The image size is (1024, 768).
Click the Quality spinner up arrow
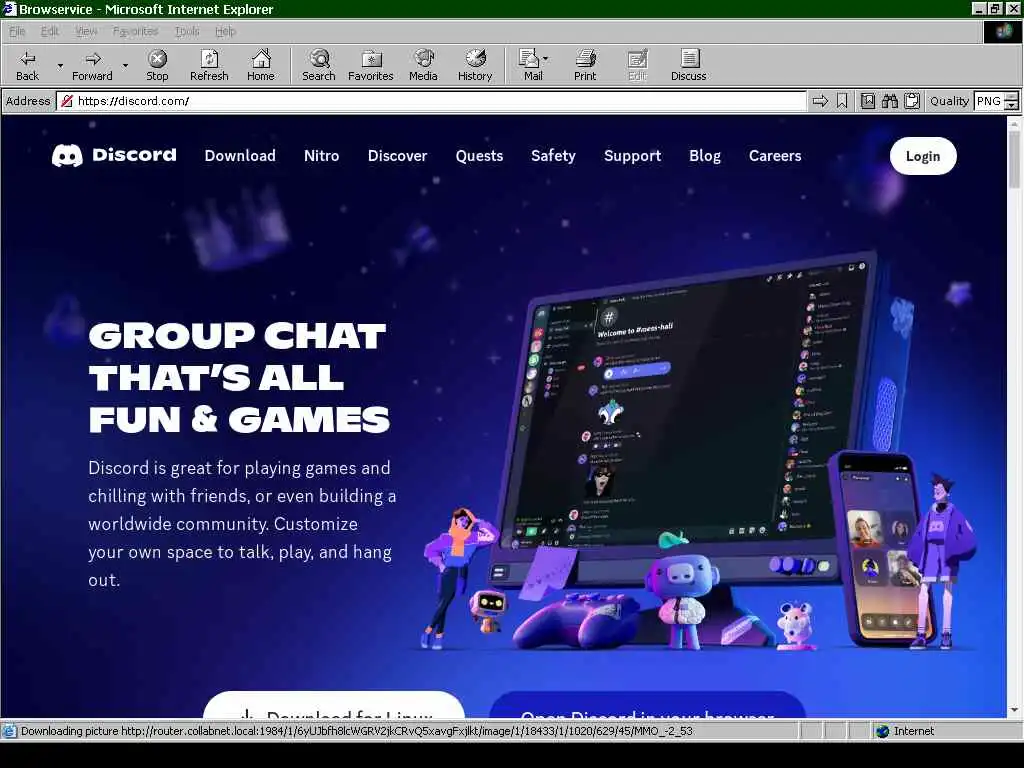coord(1012,97)
